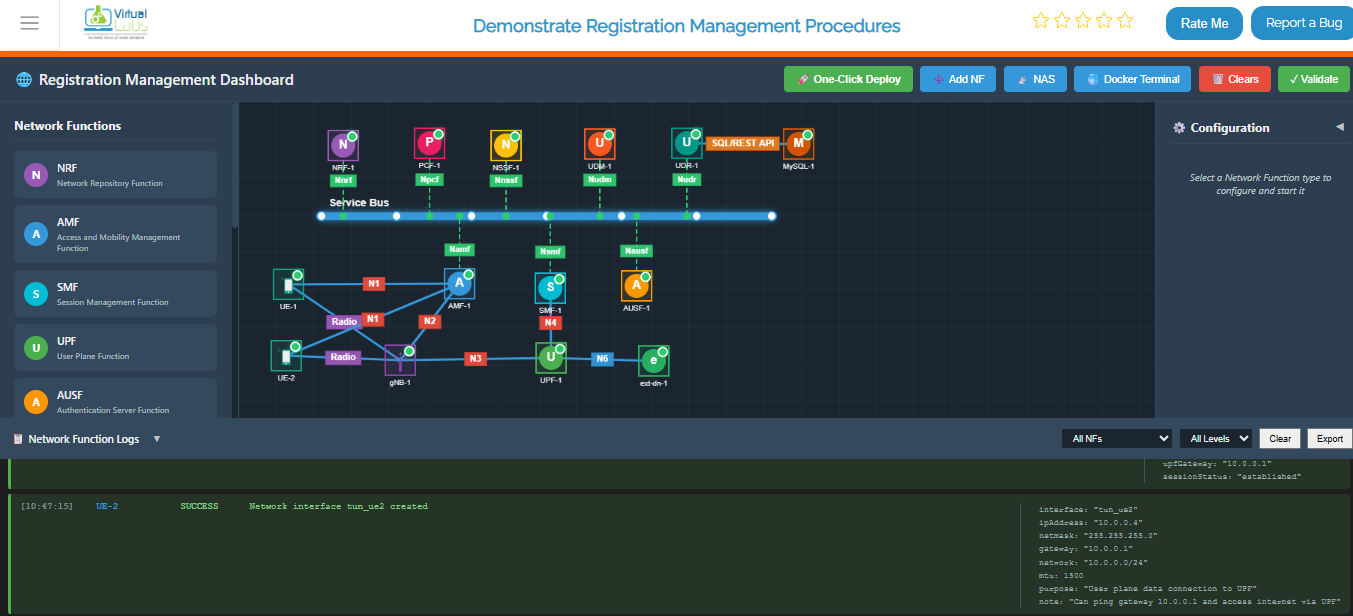Click the ext-dn-1 node icon
Image resolution: width=1353 pixels, height=616 pixels.
pos(653,361)
